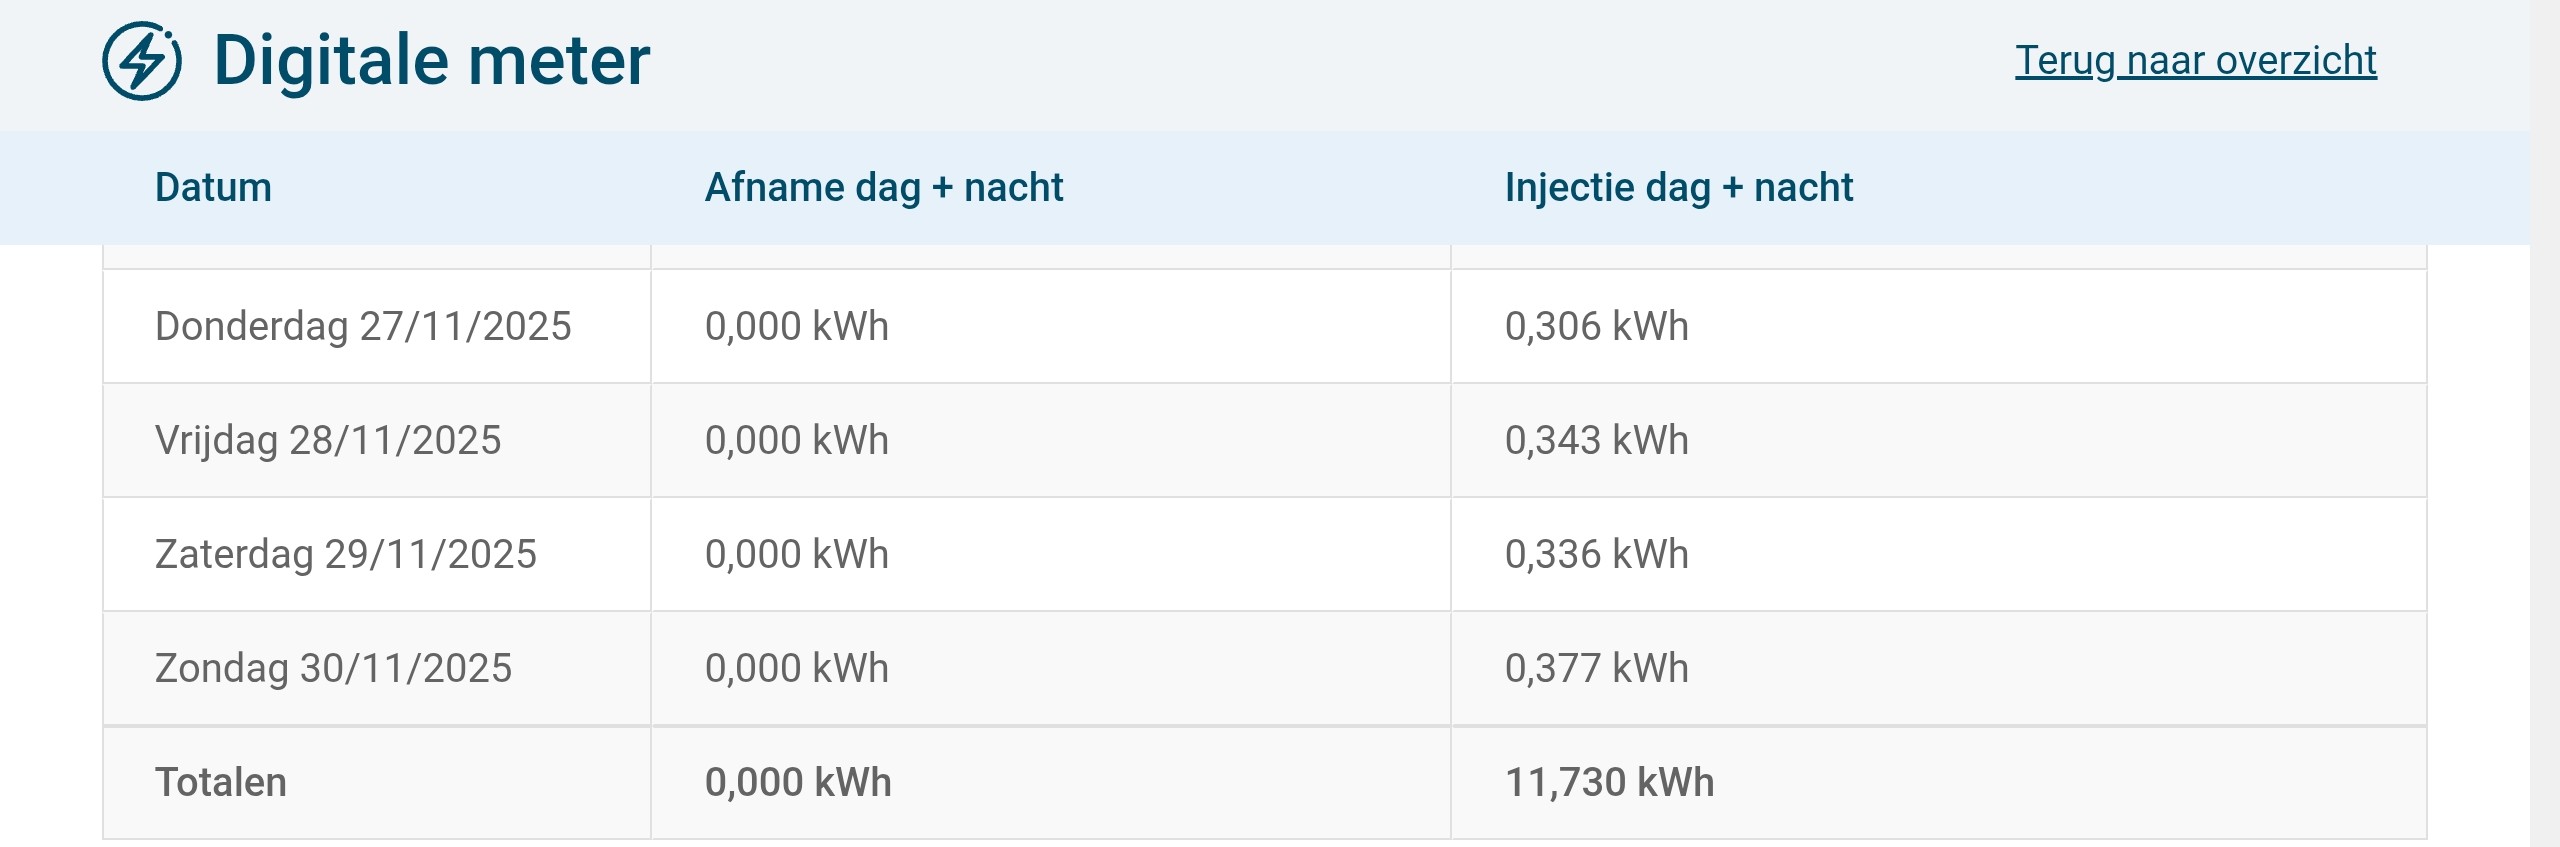Image resolution: width=2560 pixels, height=847 pixels.
Task: Select the 'Zaterdag 29/11/2025' date cell
Action: tap(346, 555)
